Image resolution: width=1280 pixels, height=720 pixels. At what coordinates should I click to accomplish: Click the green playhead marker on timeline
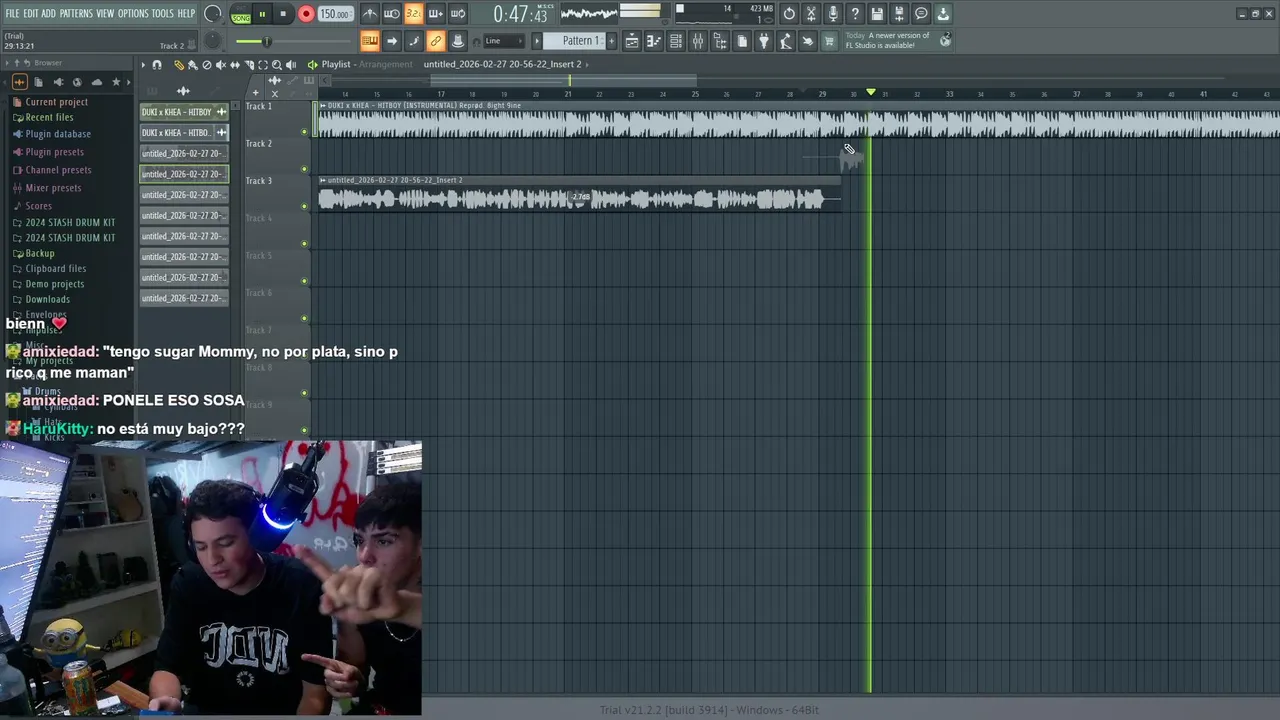point(871,93)
